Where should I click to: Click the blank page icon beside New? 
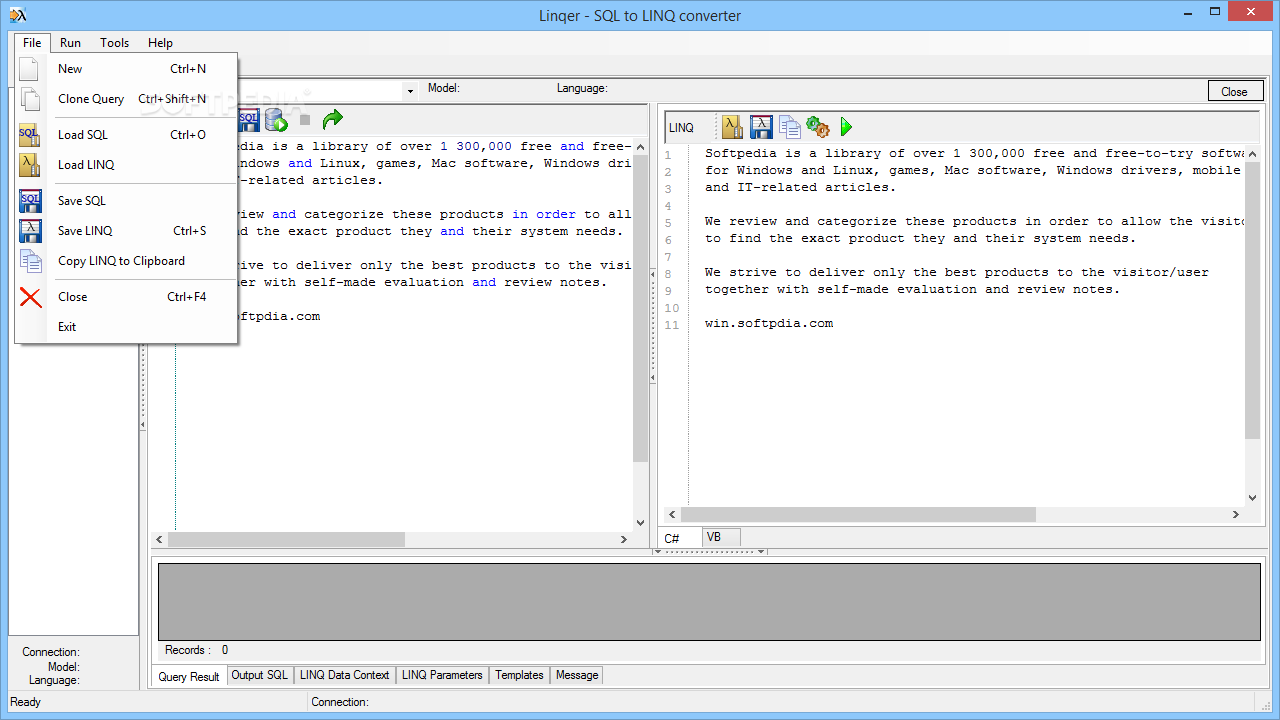[x=30, y=69]
